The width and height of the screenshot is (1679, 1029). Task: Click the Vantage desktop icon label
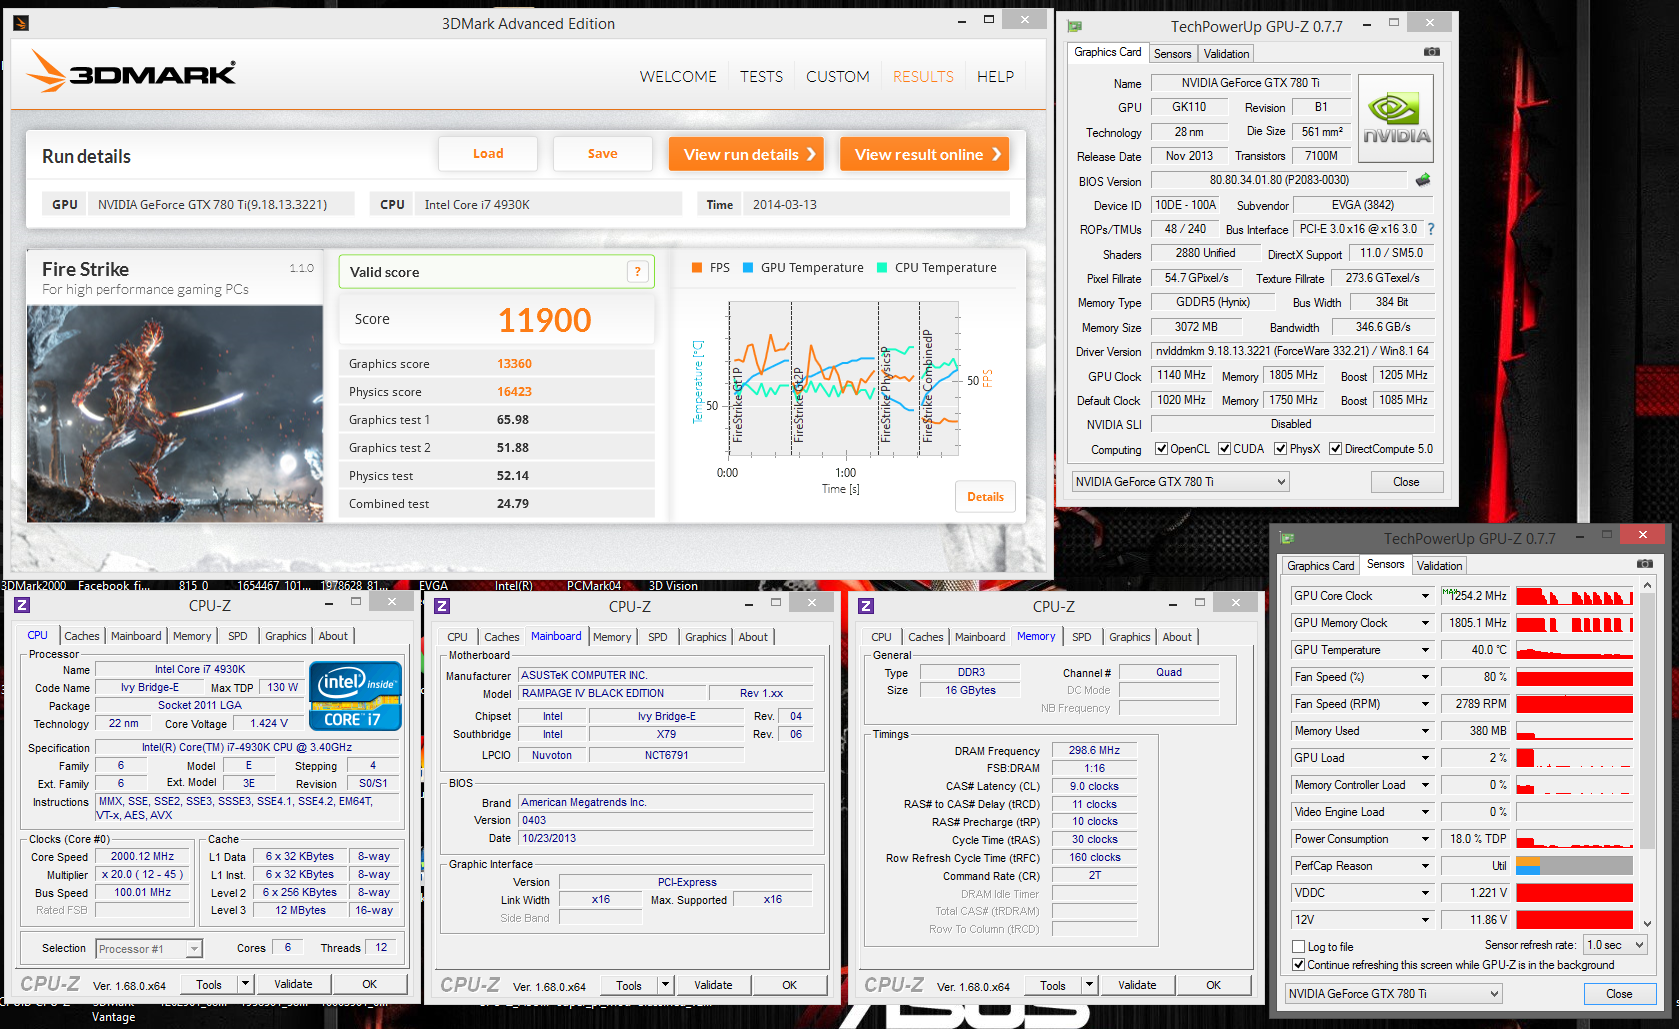point(113,1017)
